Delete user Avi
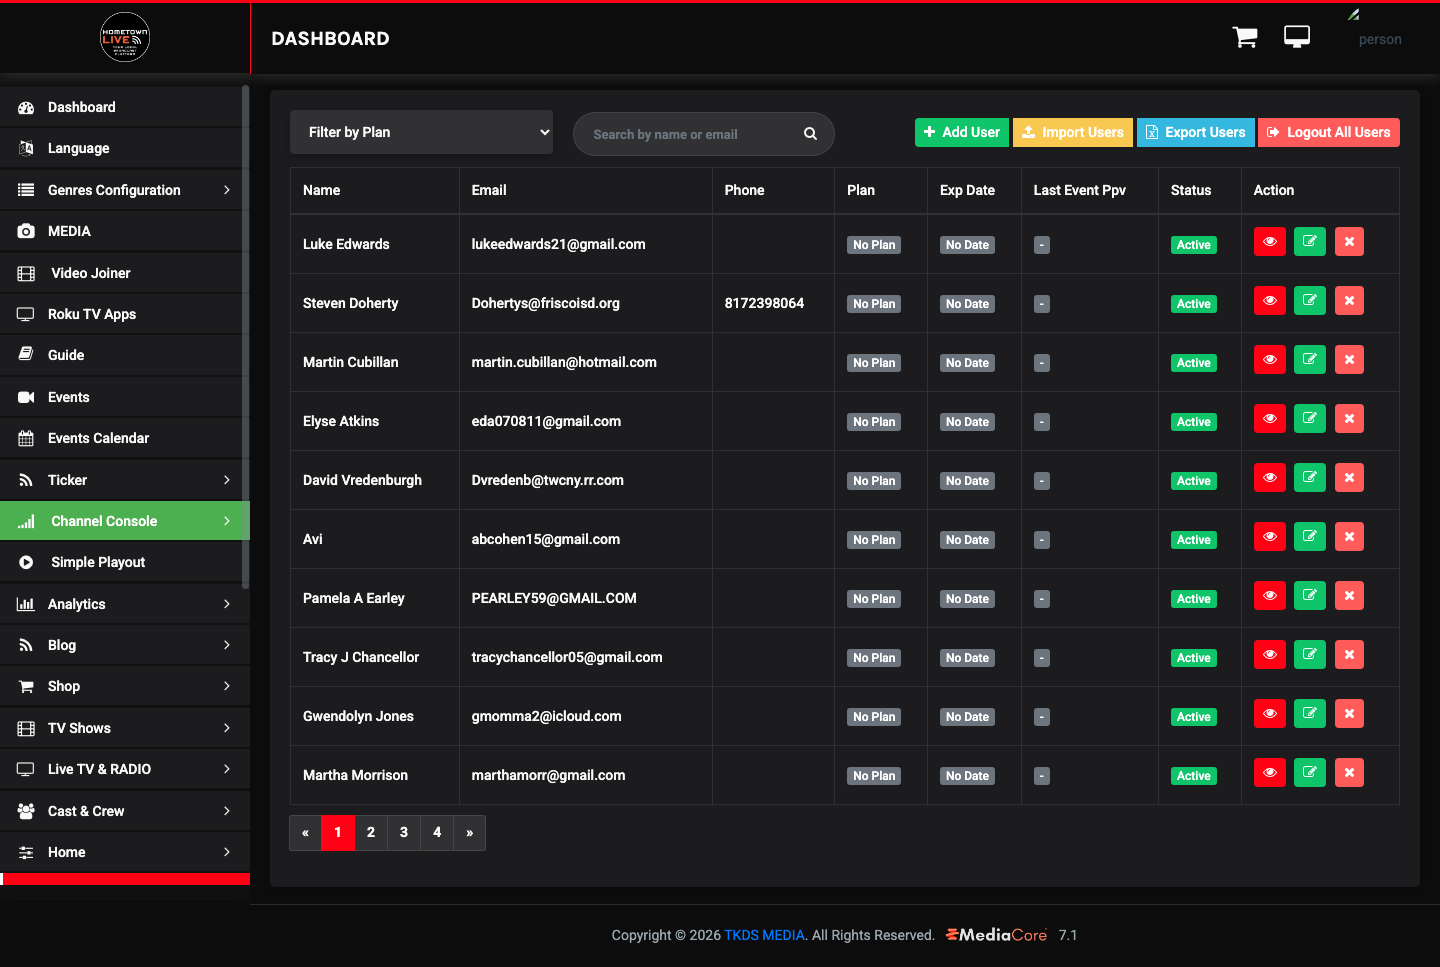Image resolution: width=1440 pixels, height=967 pixels. pyautogui.click(x=1349, y=537)
